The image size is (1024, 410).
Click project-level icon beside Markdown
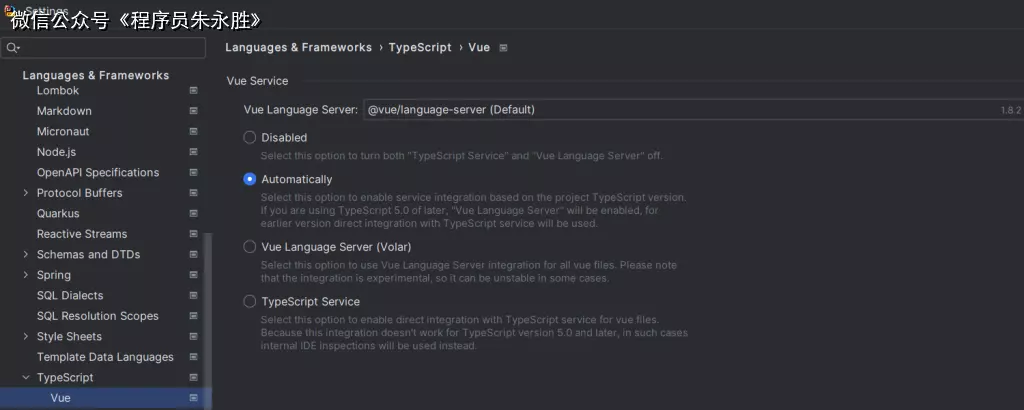193,111
